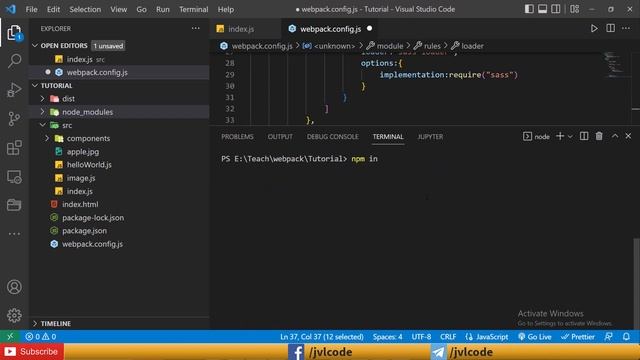Split the terminal panel
Image resolution: width=640 pixels, height=360 pixels.
click(584, 136)
